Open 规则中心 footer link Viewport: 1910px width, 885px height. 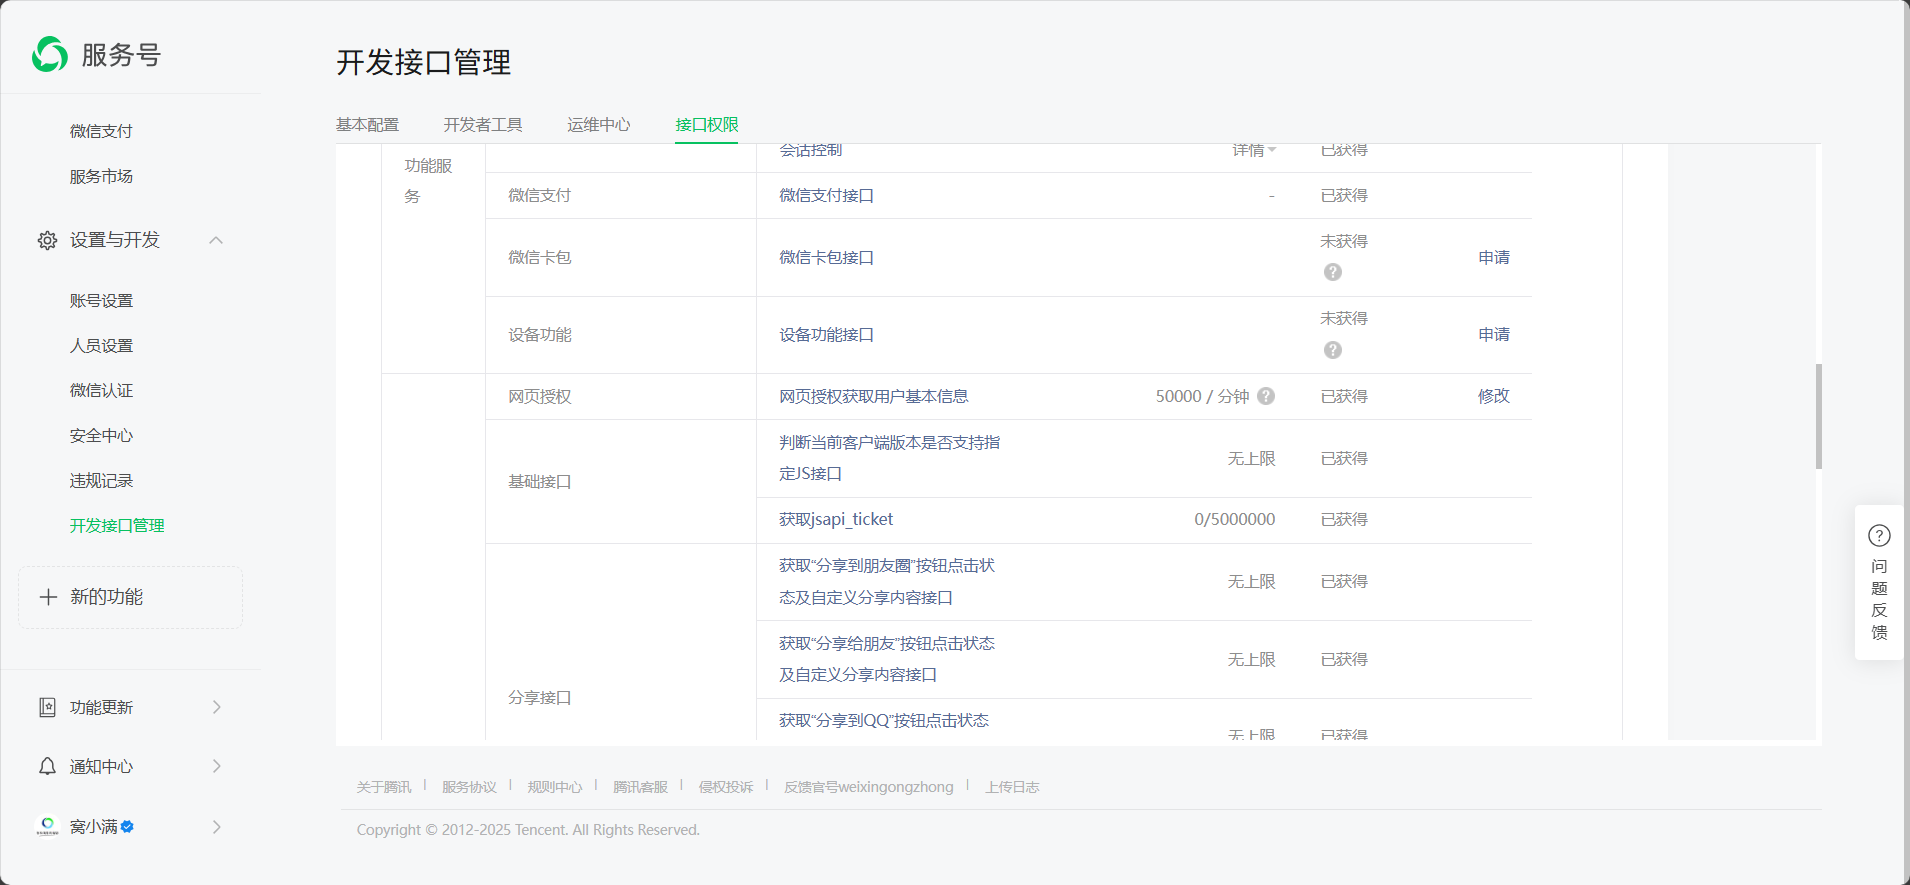tap(555, 787)
